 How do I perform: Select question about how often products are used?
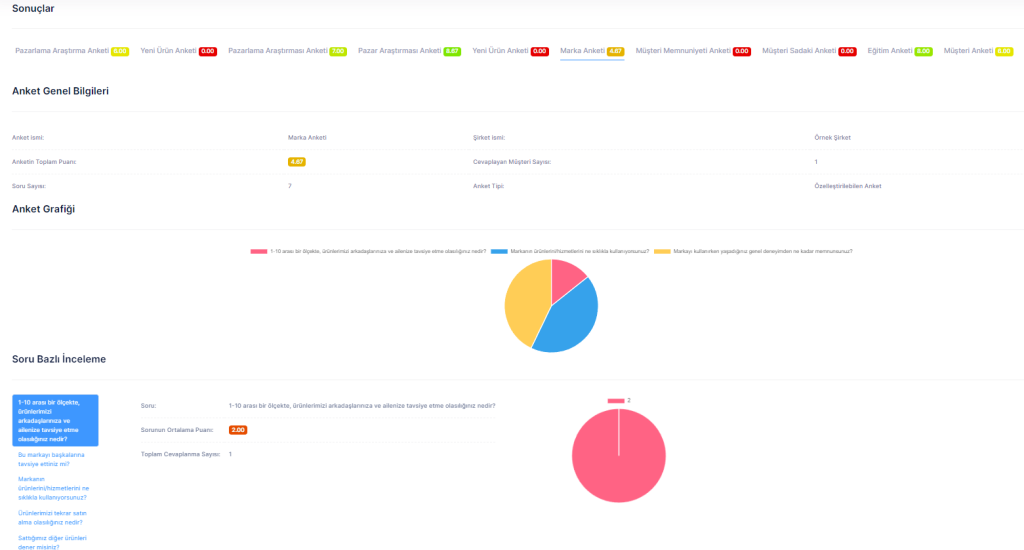click(x=54, y=489)
